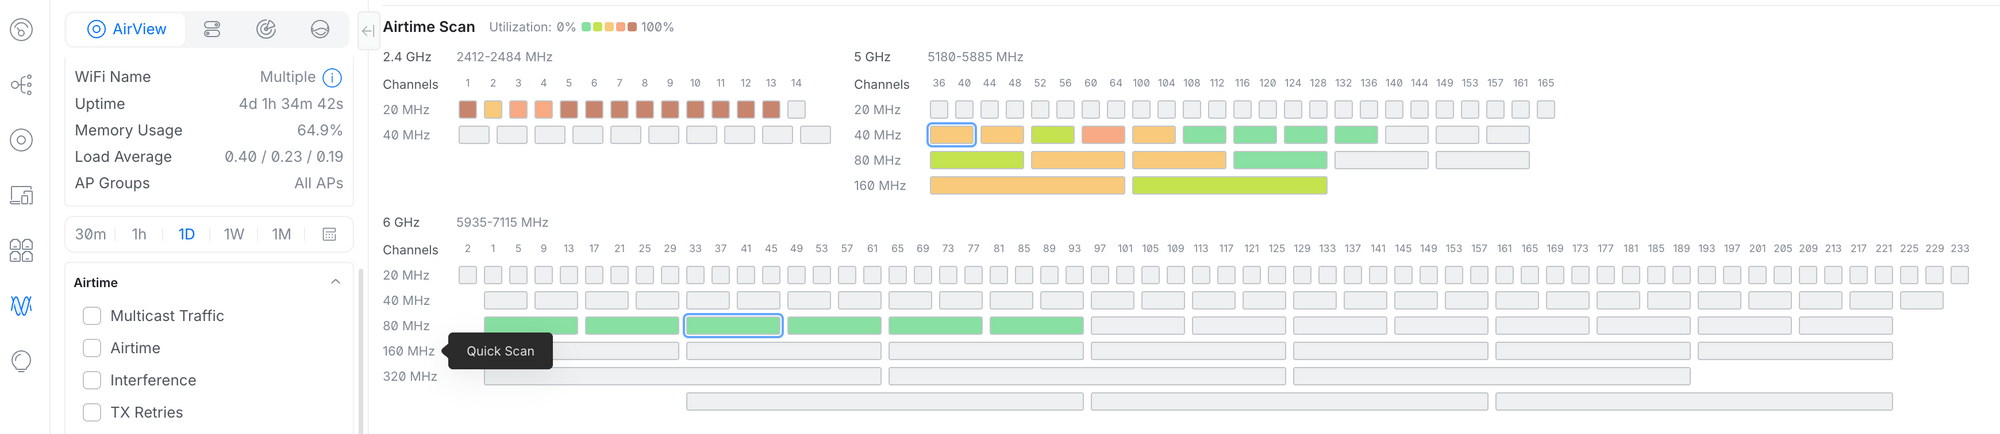Select 2.4 GHz channel 1 20 MHz block
Image resolution: width=2000 pixels, height=434 pixels.
click(467, 109)
